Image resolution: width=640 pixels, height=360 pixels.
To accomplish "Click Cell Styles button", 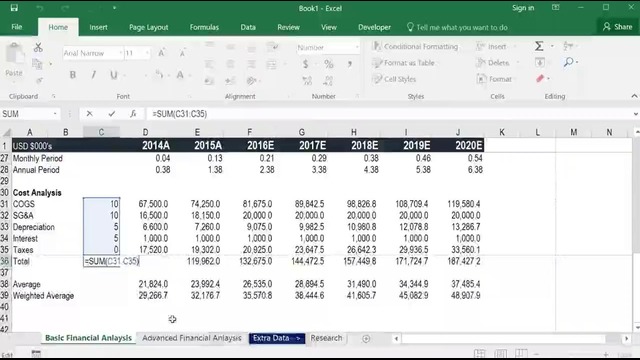I will 394,79.
